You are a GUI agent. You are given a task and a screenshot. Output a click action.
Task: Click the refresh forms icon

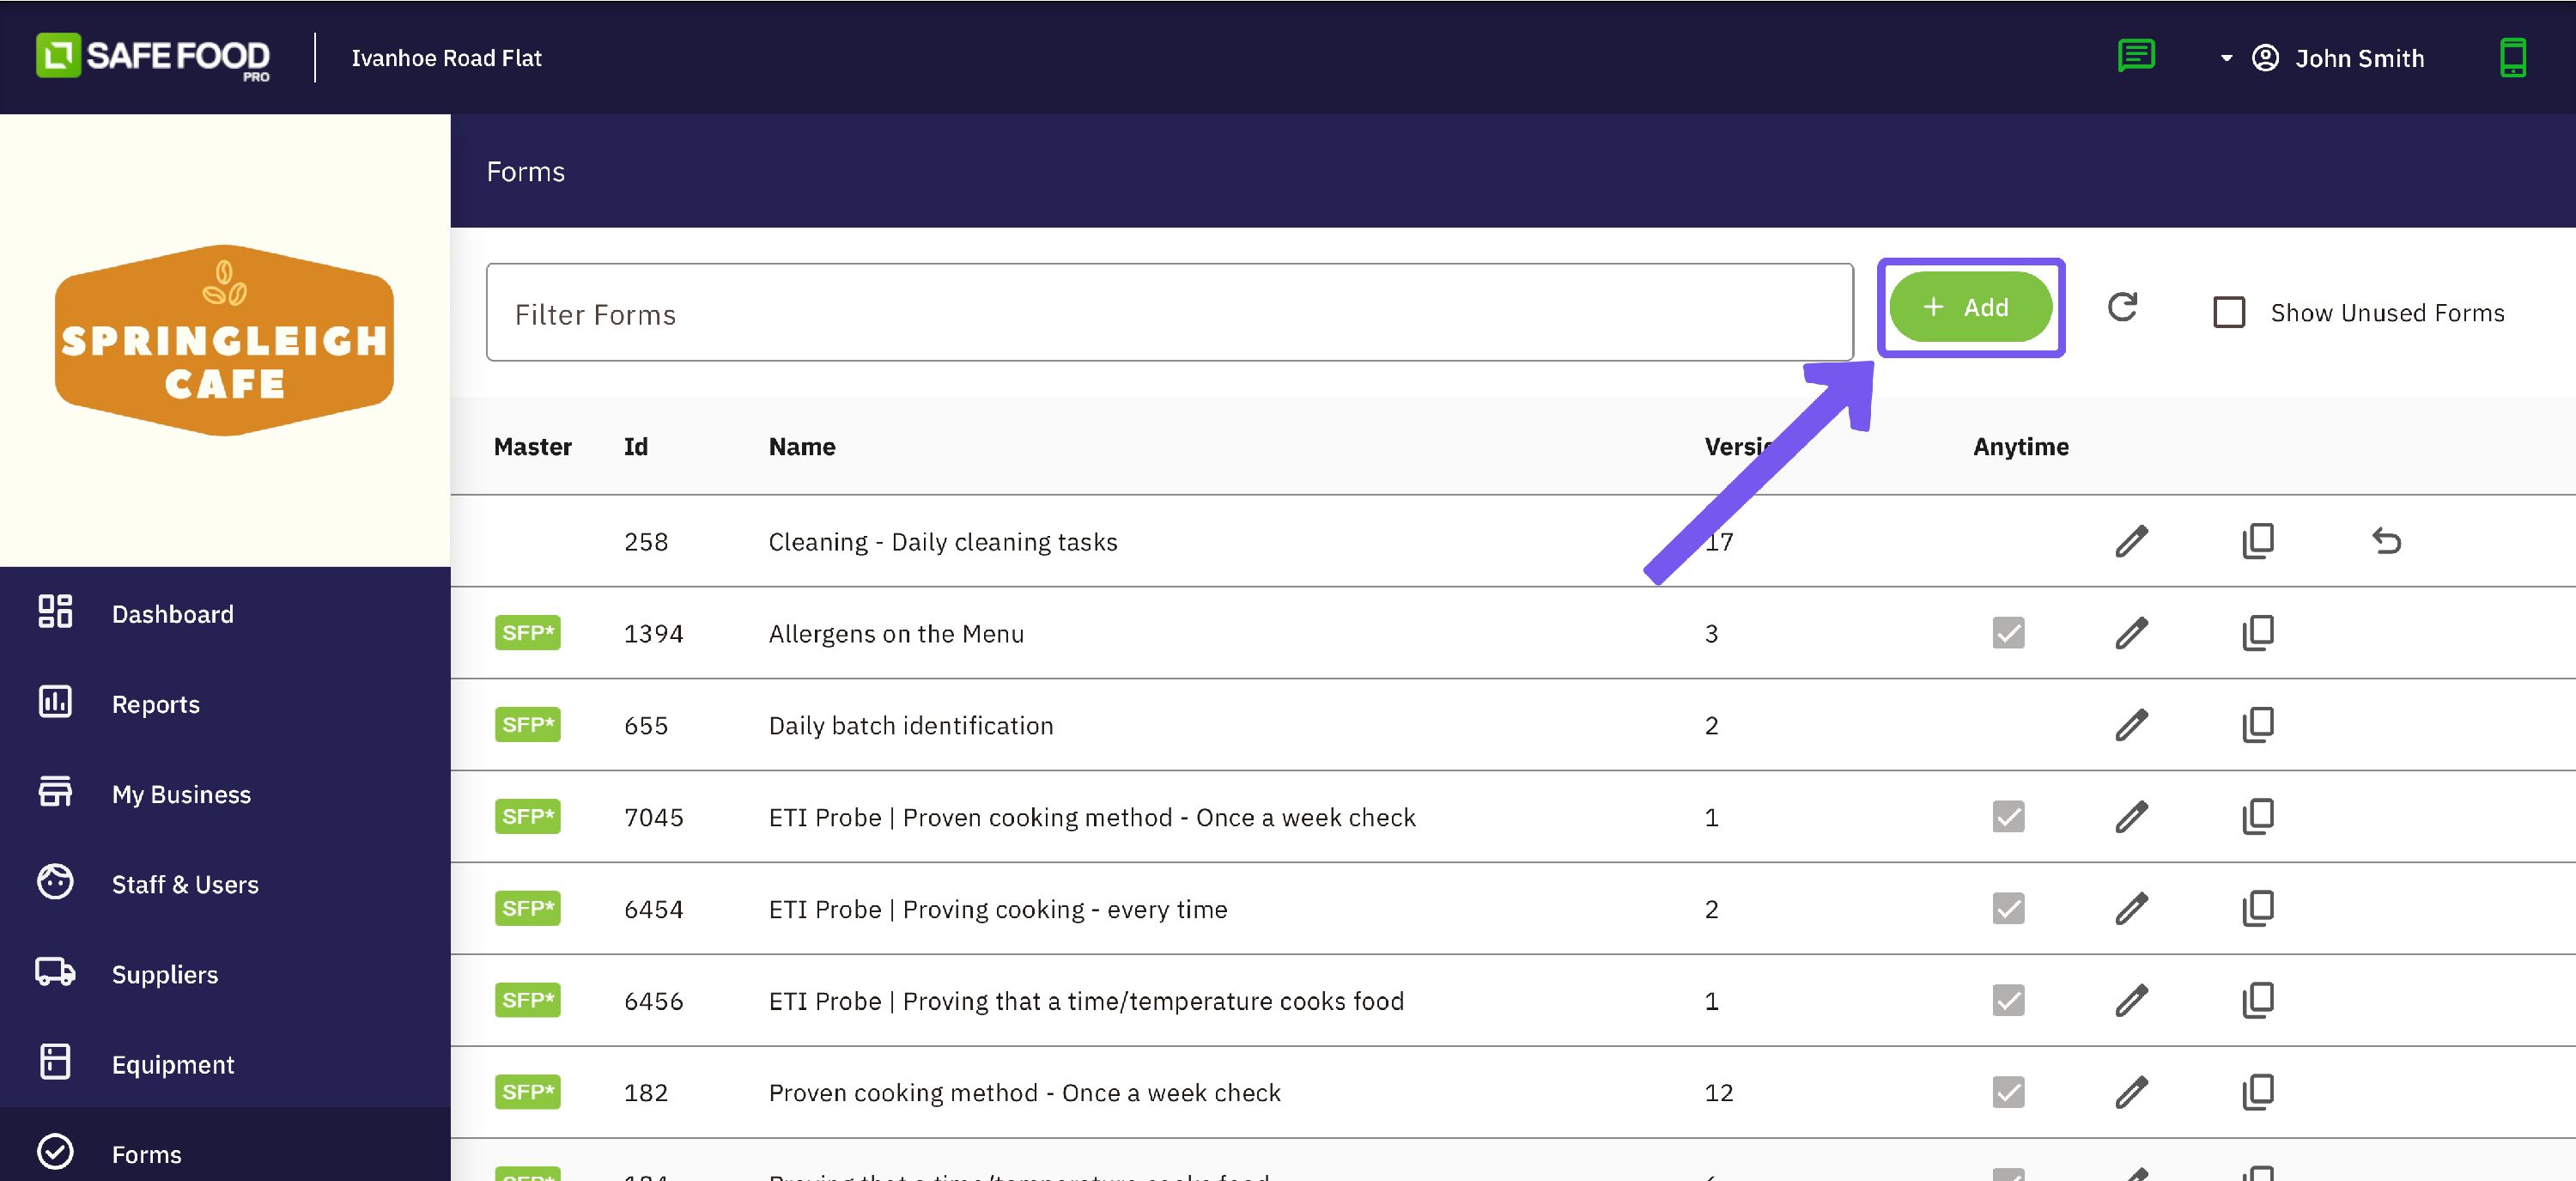pos(2122,308)
